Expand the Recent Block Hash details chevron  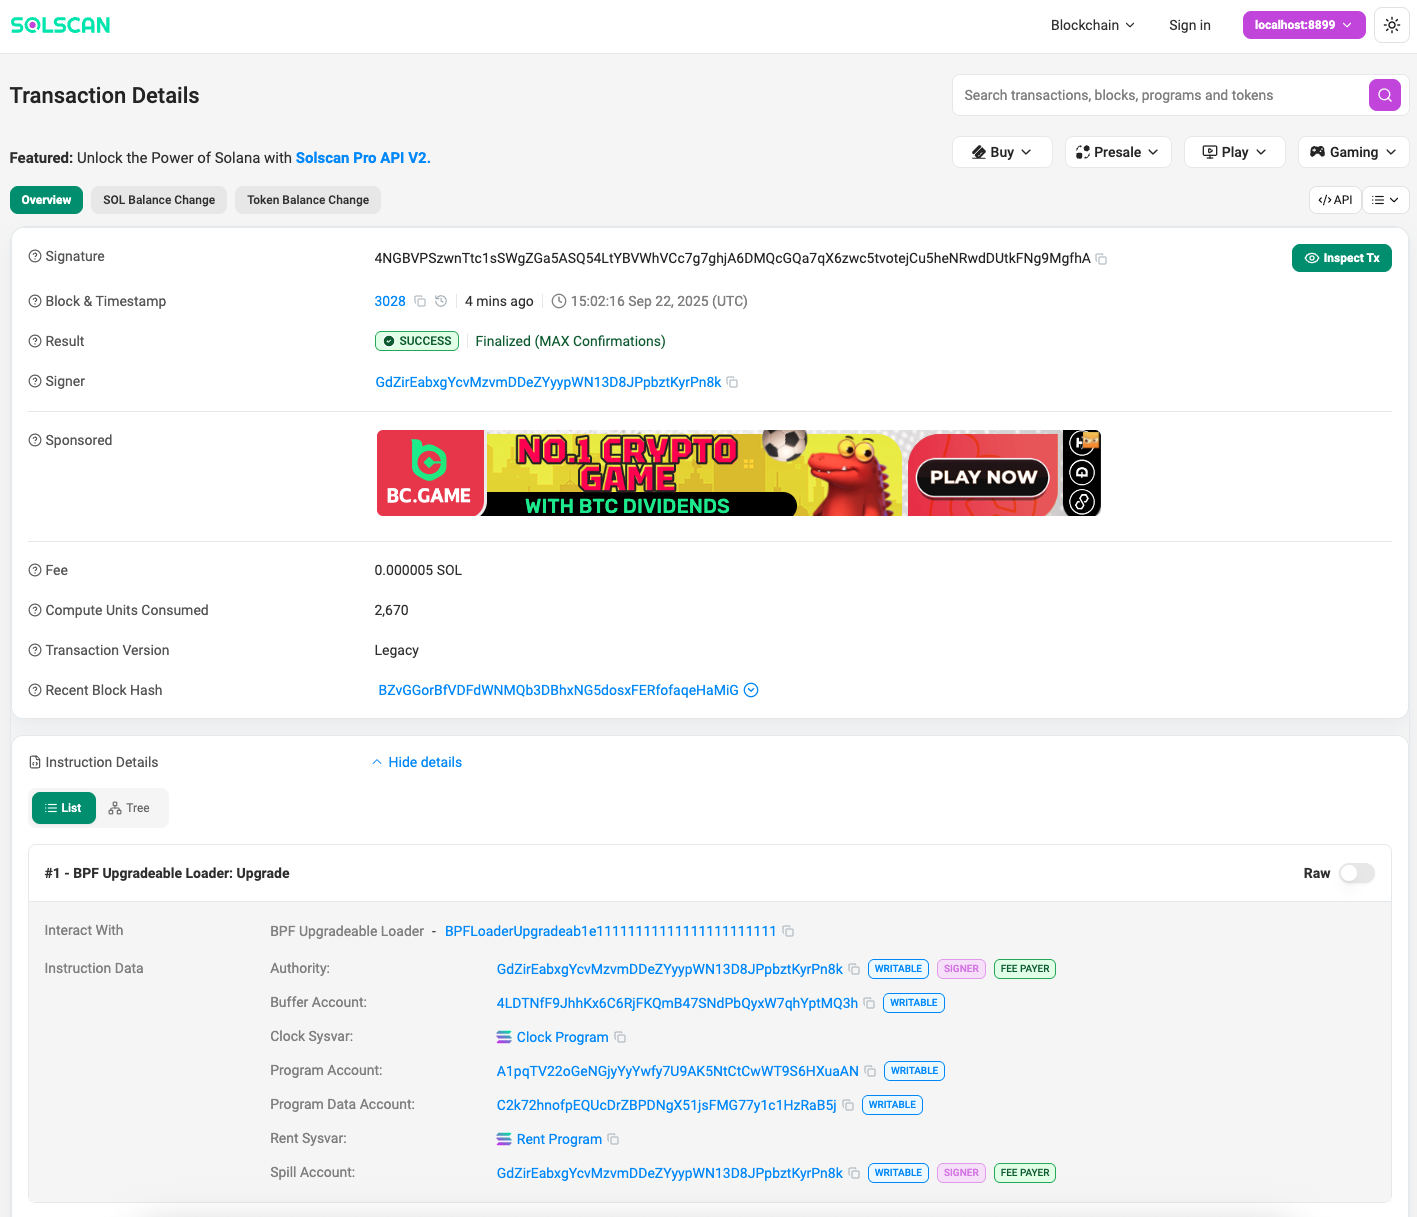(x=751, y=690)
